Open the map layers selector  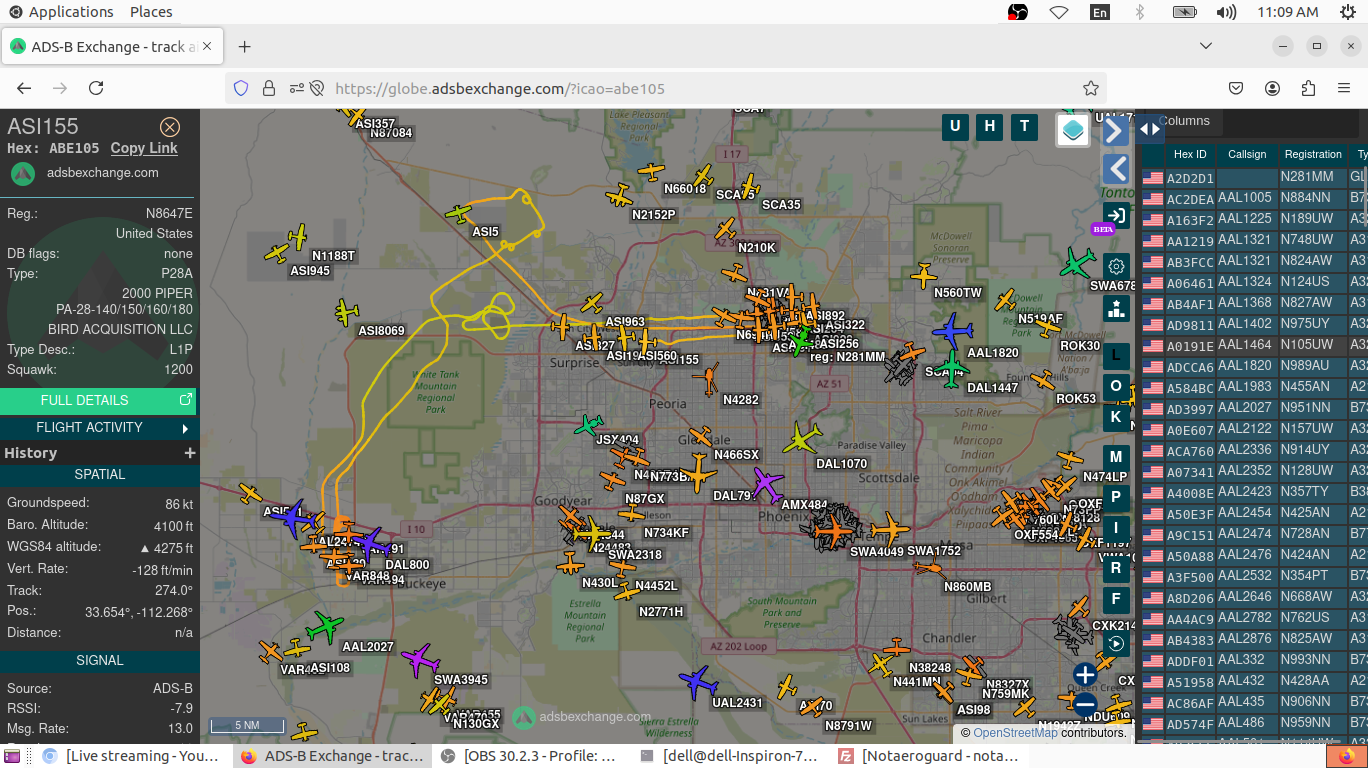point(1073,130)
